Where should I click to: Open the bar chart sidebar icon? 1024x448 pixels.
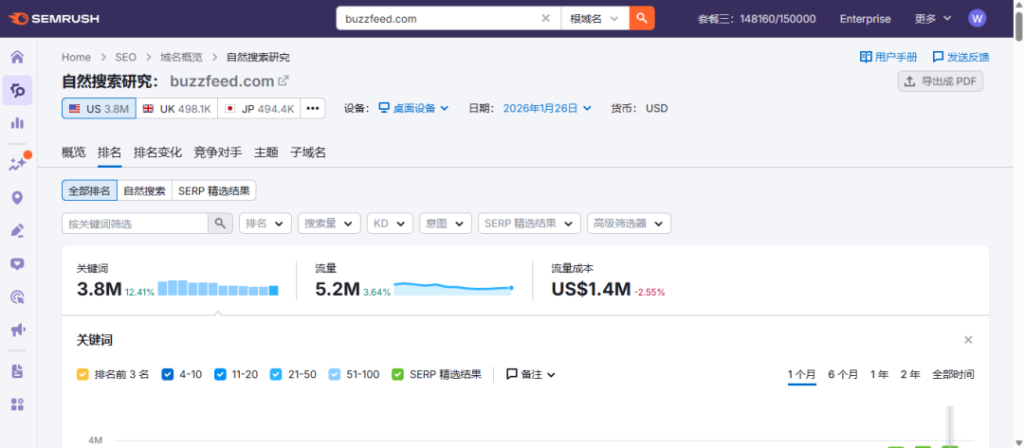pos(17,123)
